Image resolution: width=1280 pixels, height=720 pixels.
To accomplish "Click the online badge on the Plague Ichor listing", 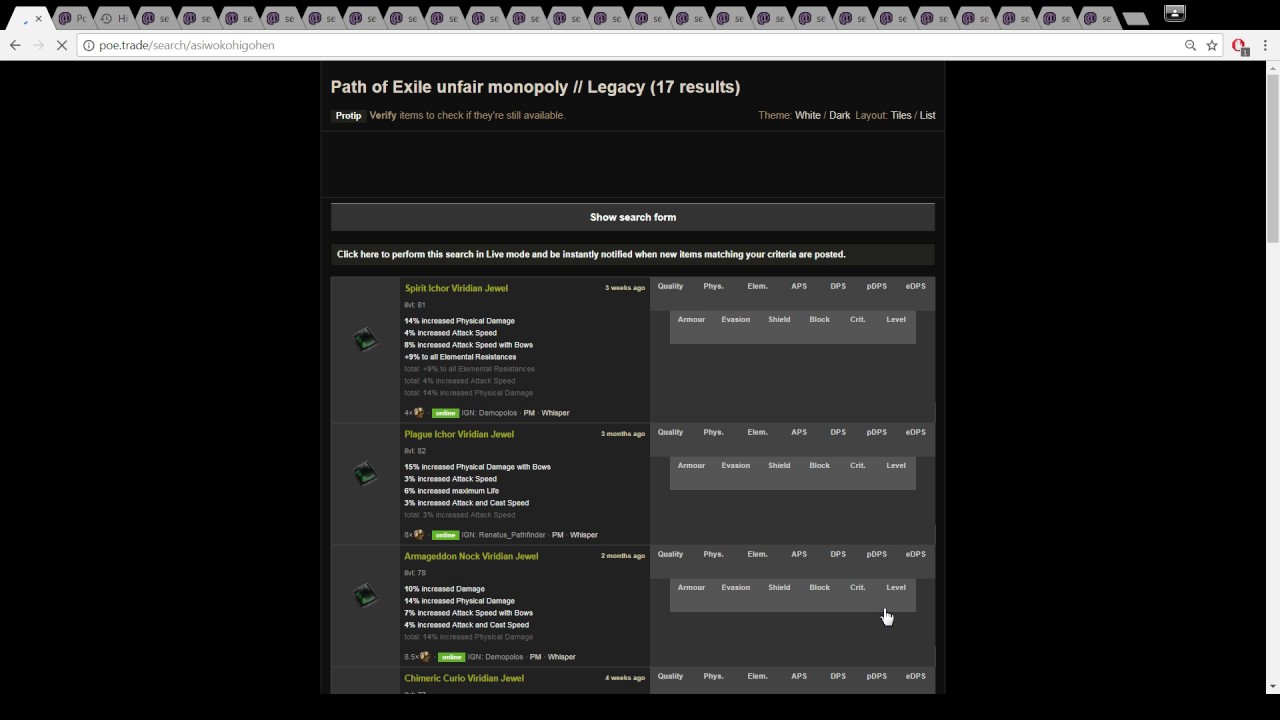I will coord(445,535).
